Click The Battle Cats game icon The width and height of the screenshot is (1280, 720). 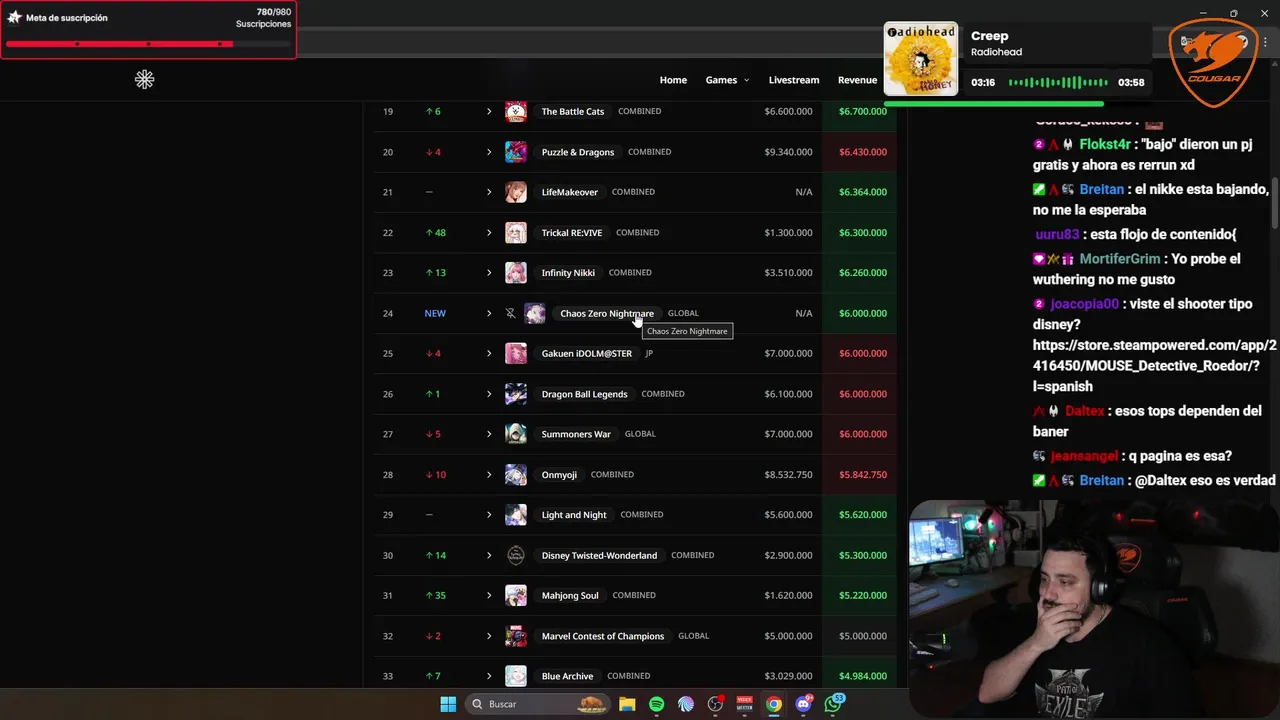516,111
